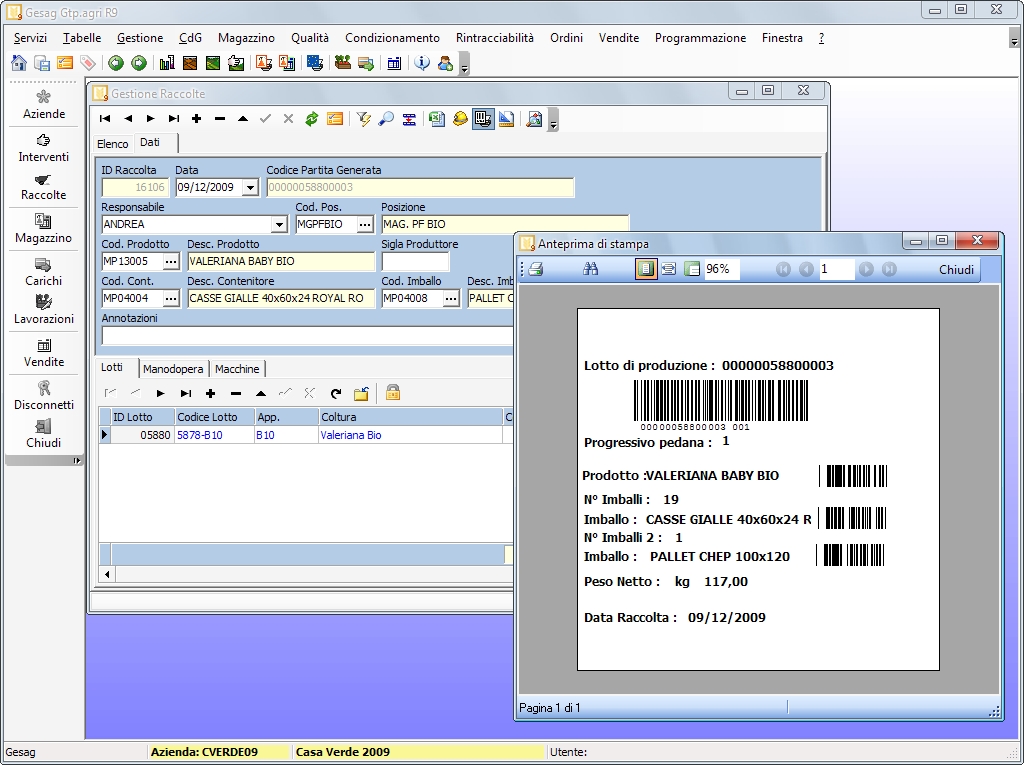Toggle the green page view button in preview toolbar
1024x765 pixels.
(692, 269)
